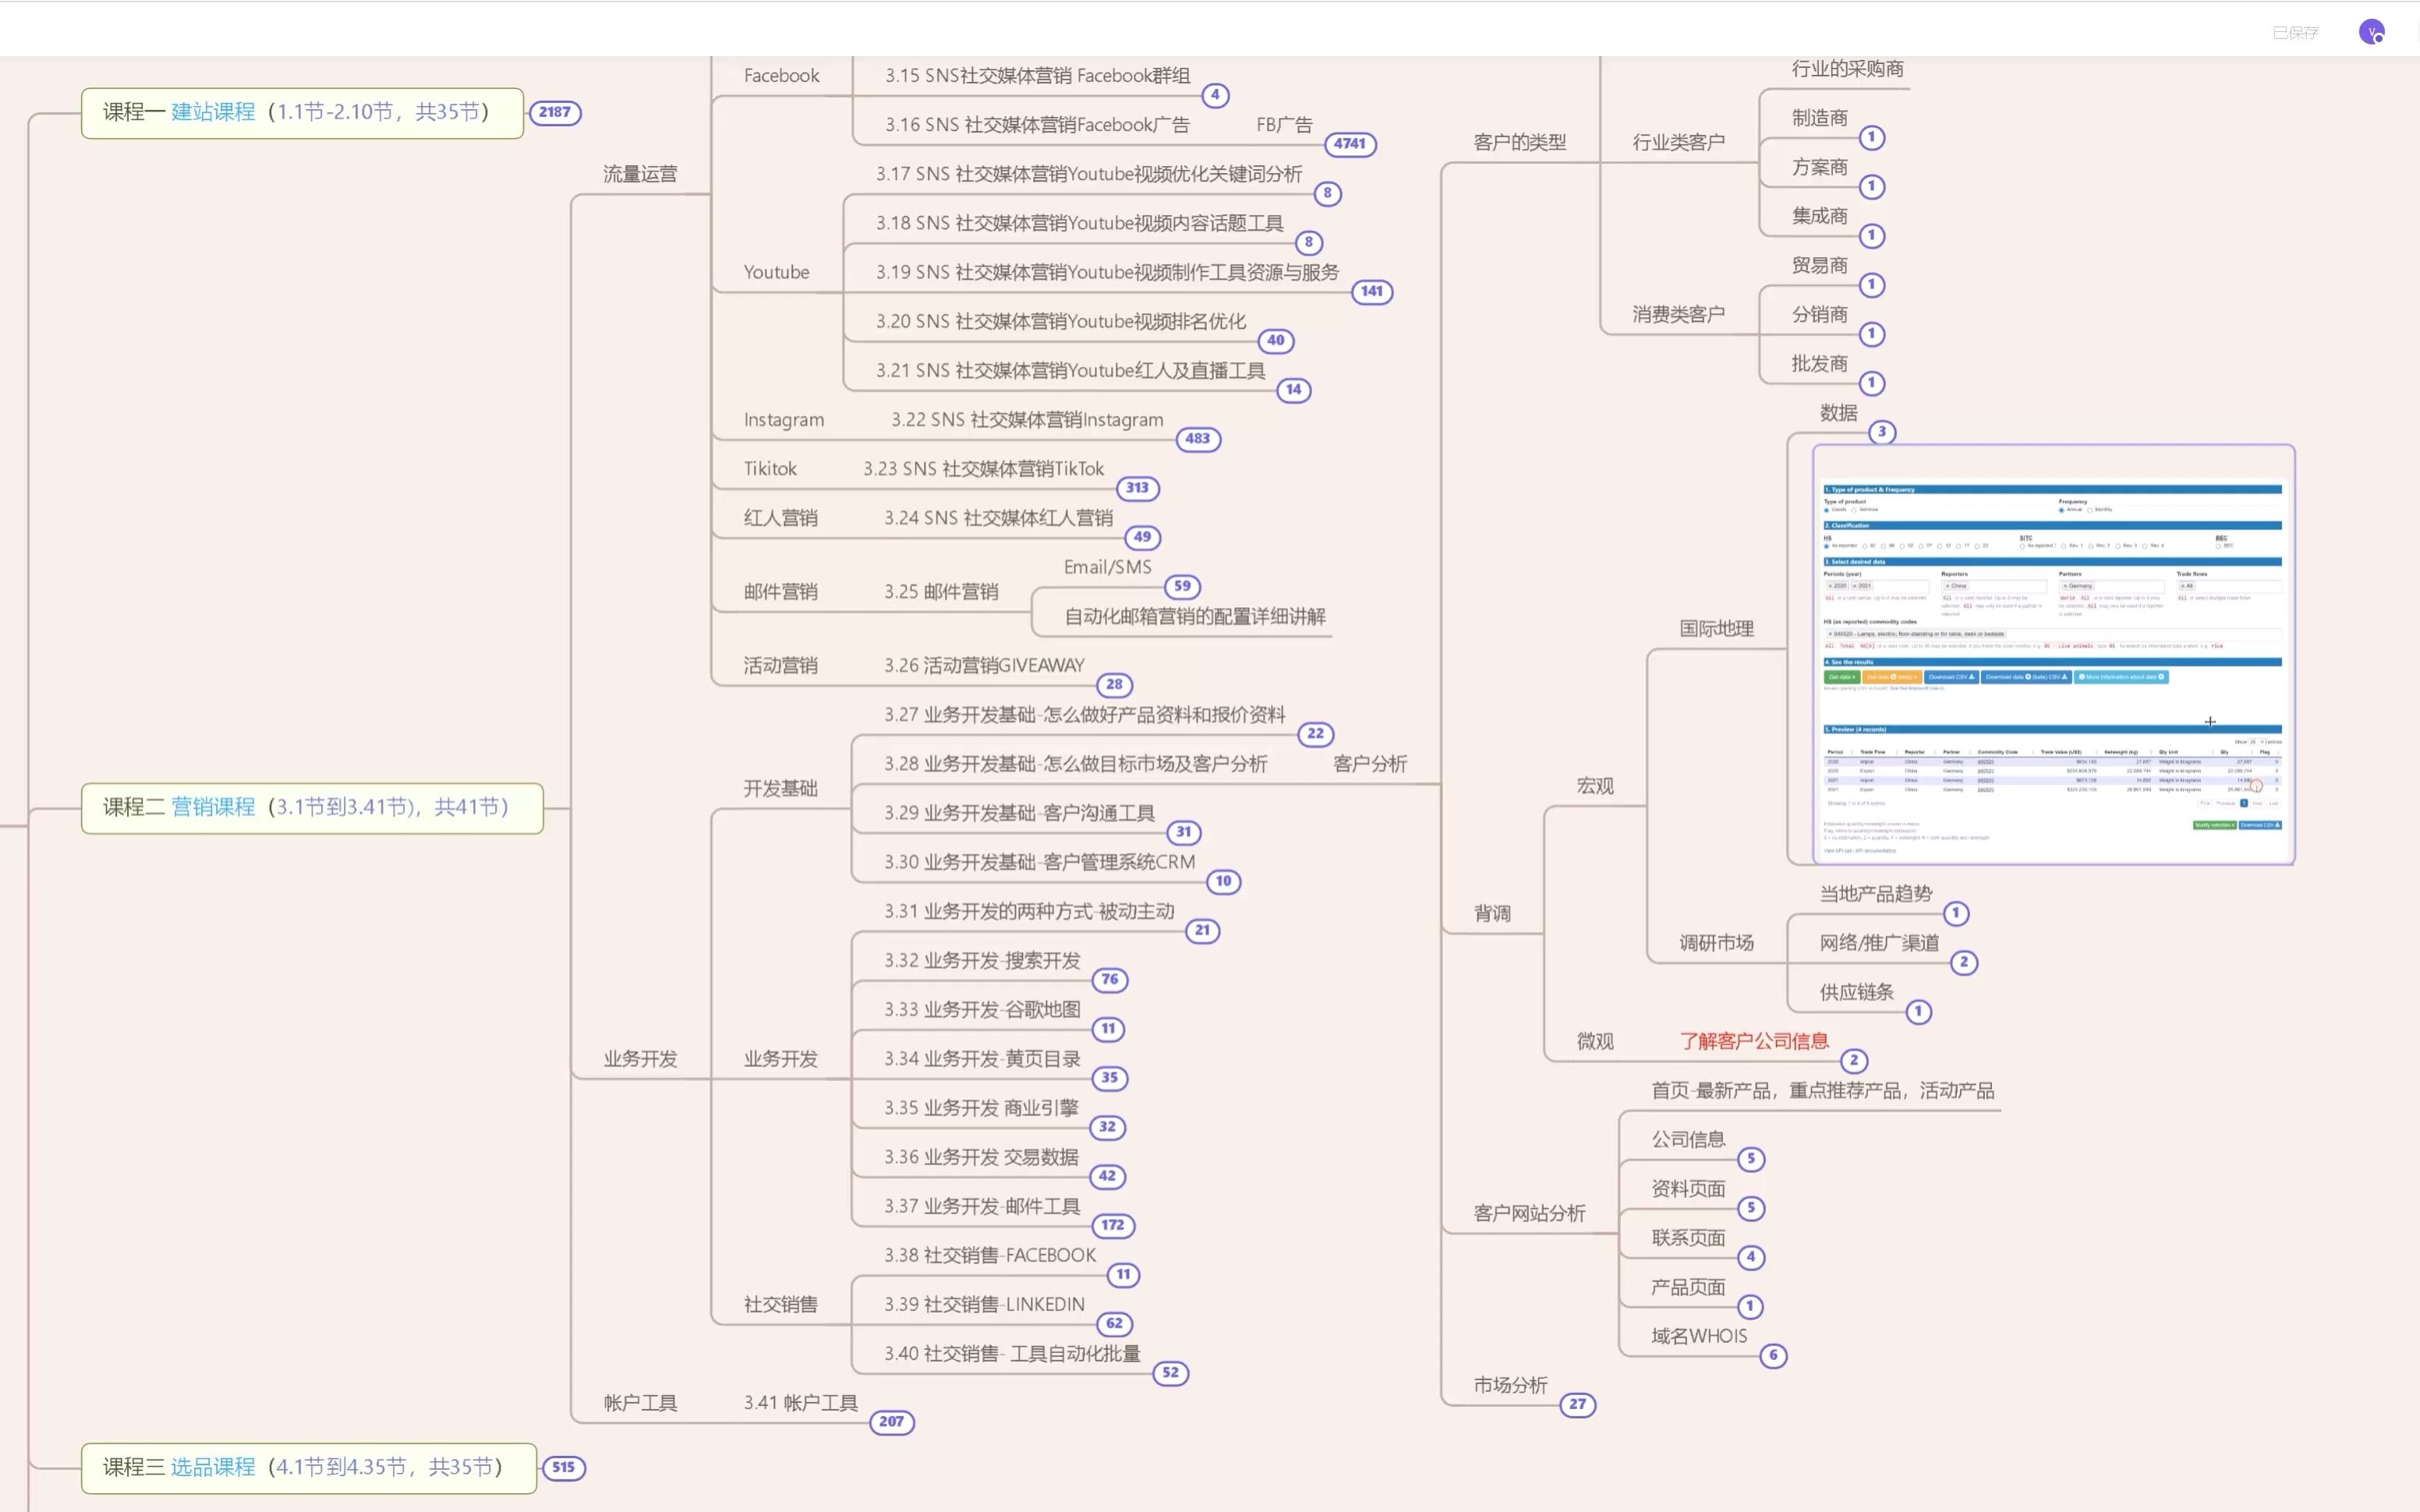Click the 联系页面 item
The image size is (2420, 1512).
click(1688, 1238)
